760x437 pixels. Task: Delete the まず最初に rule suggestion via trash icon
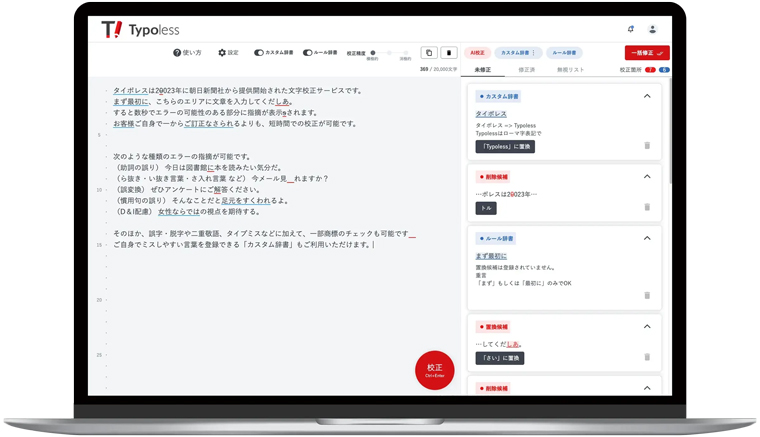647,295
